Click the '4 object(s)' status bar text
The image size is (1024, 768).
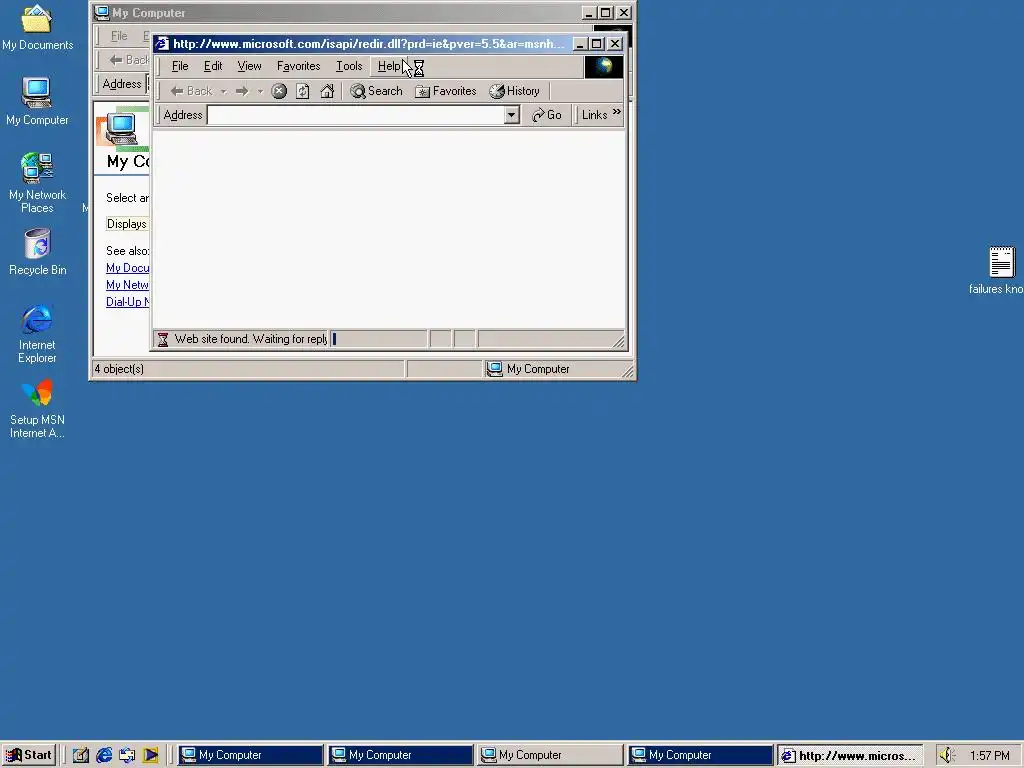119,369
